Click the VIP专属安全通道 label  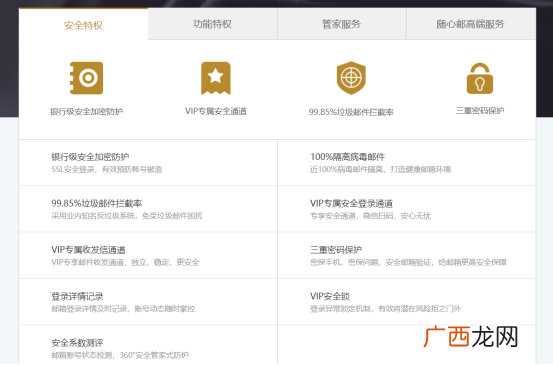[x=216, y=111]
